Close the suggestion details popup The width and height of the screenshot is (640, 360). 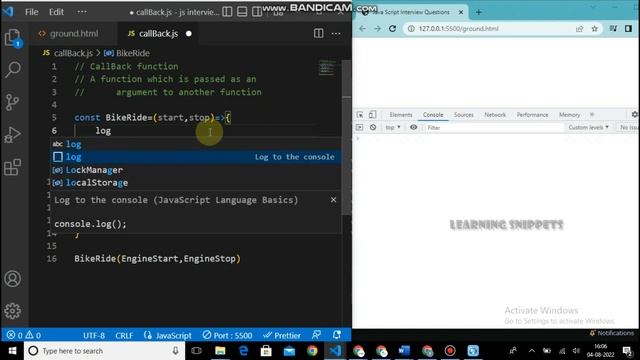(x=333, y=200)
